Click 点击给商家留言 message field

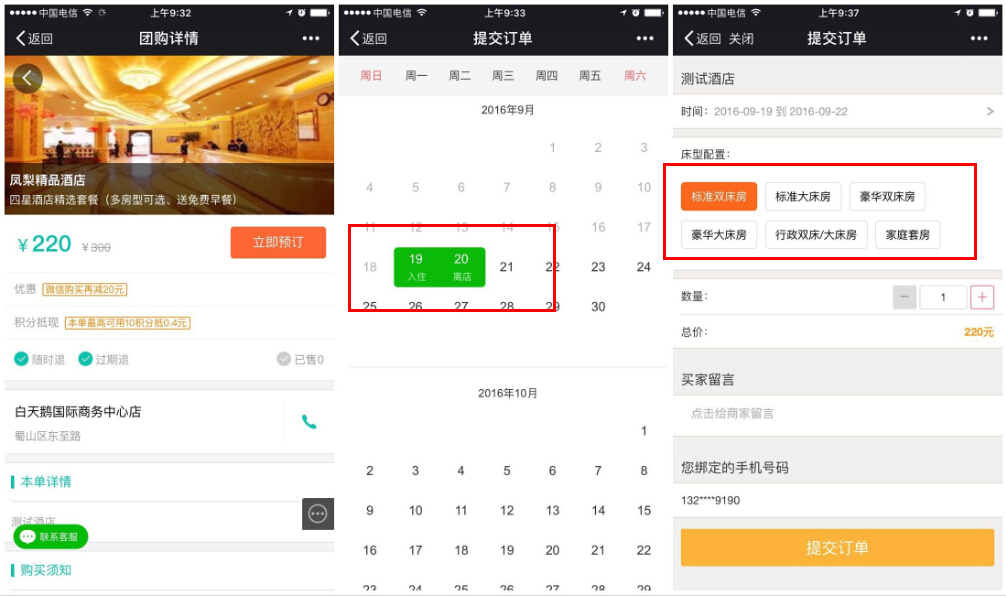coord(732,413)
